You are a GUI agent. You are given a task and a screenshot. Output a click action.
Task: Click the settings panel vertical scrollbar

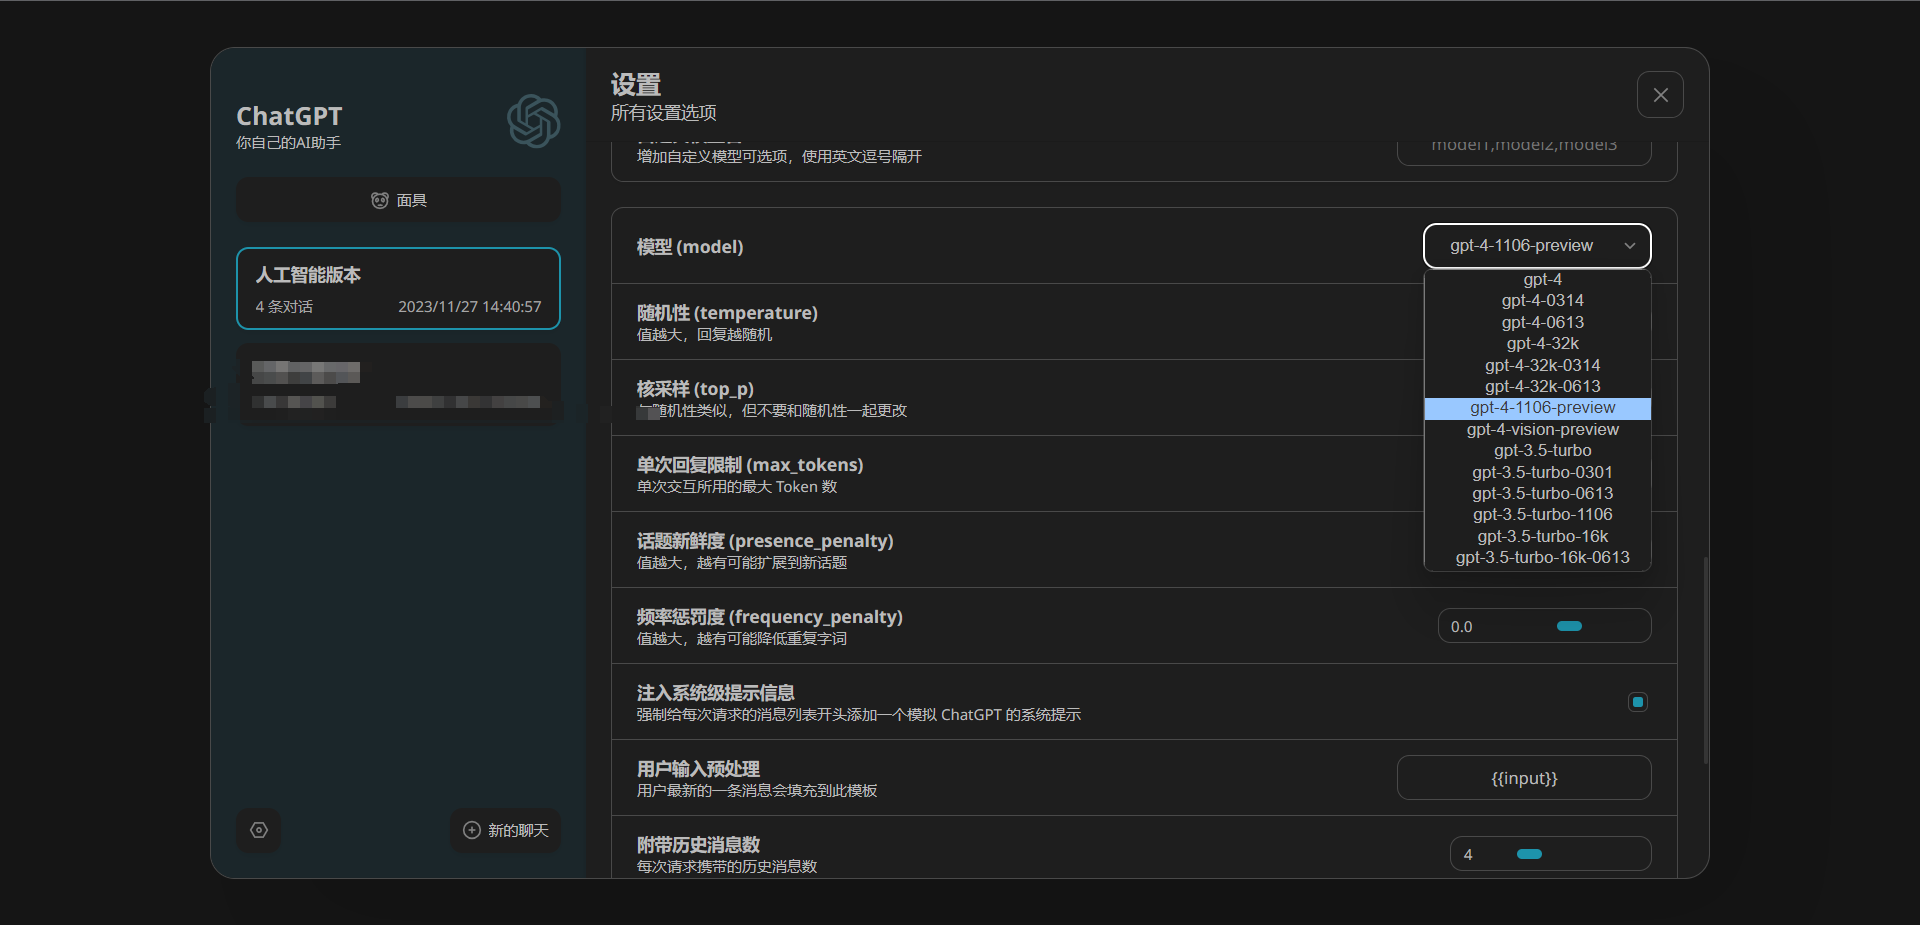pos(1706,660)
